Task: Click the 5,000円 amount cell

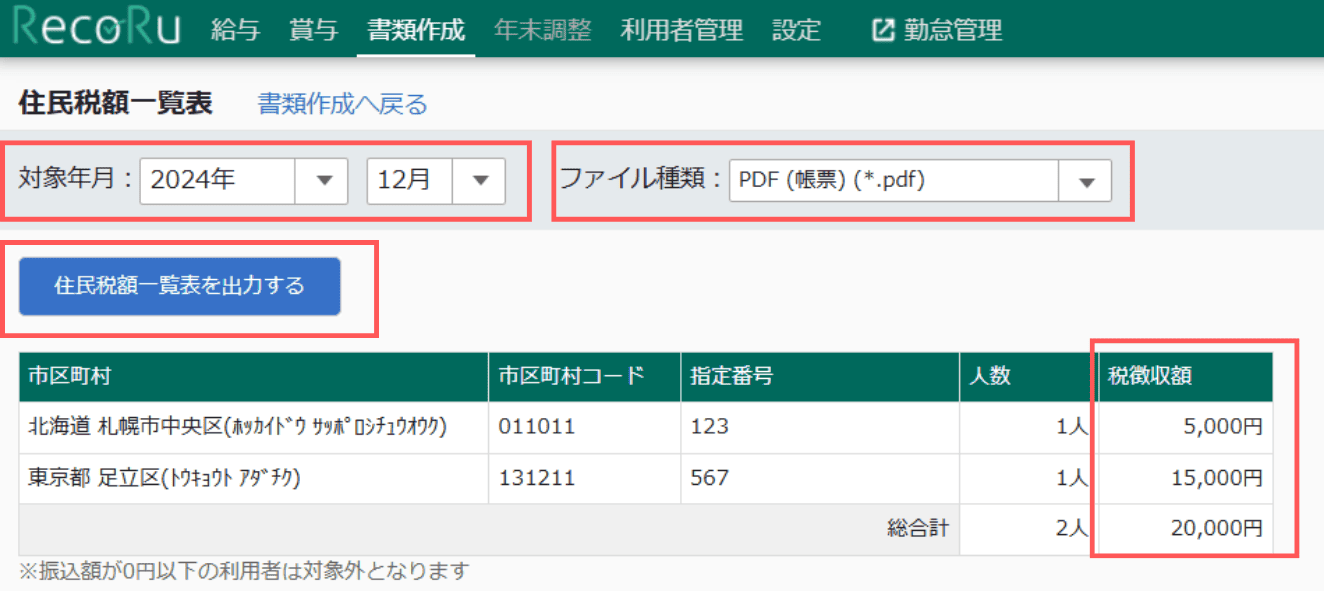Action: (1185, 428)
